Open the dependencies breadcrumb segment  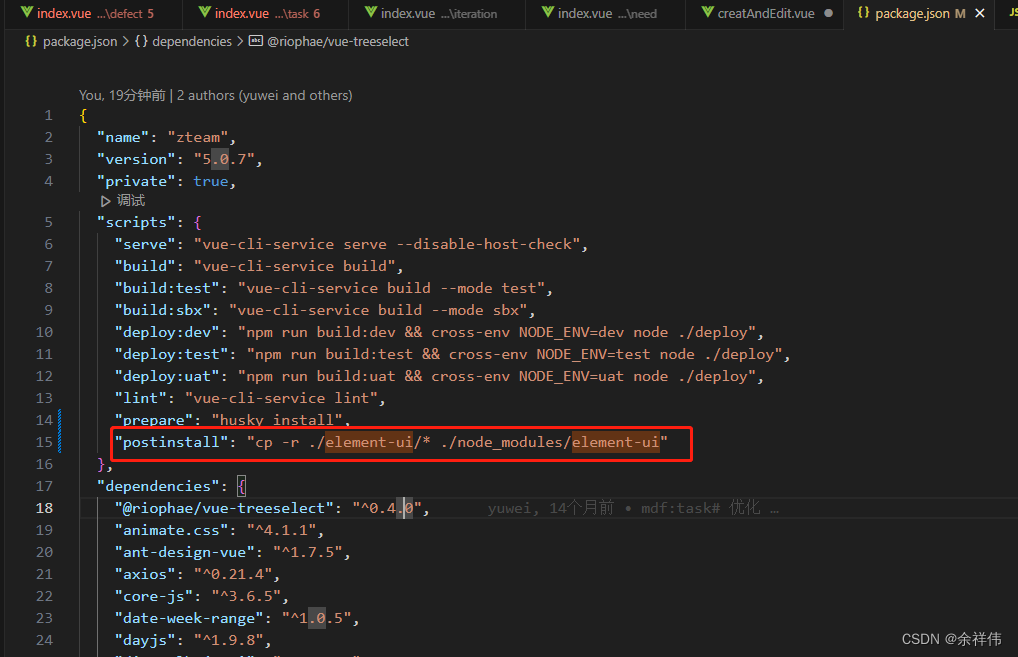[x=192, y=42]
